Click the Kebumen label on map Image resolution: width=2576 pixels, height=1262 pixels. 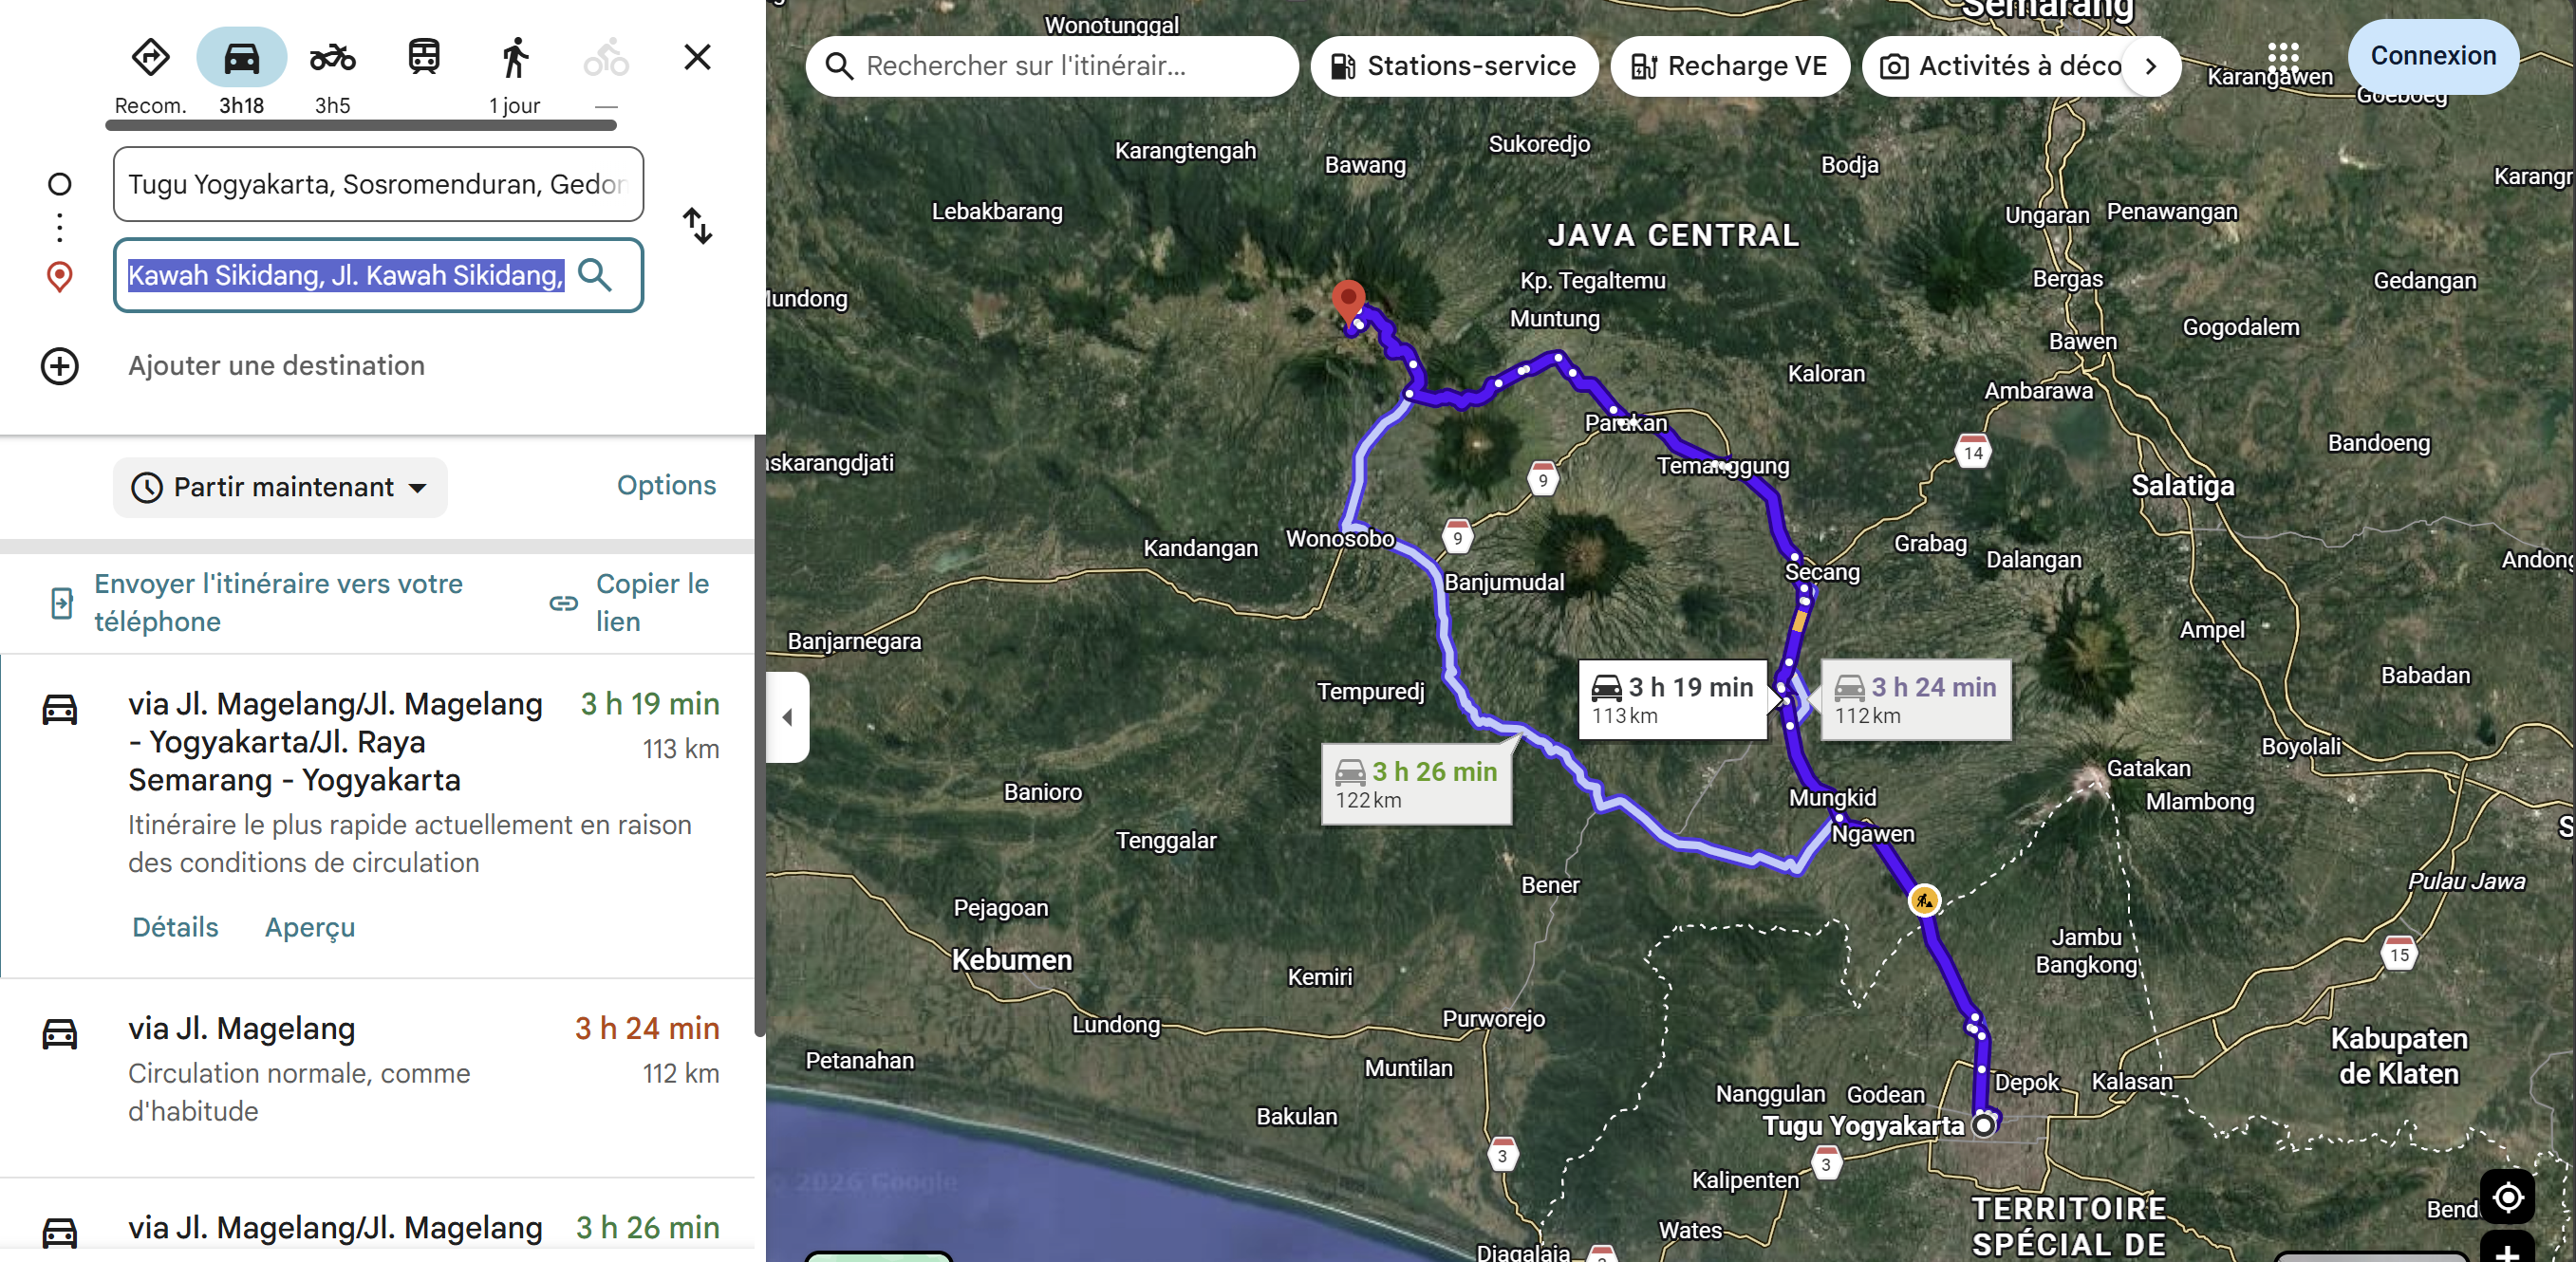1011,960
